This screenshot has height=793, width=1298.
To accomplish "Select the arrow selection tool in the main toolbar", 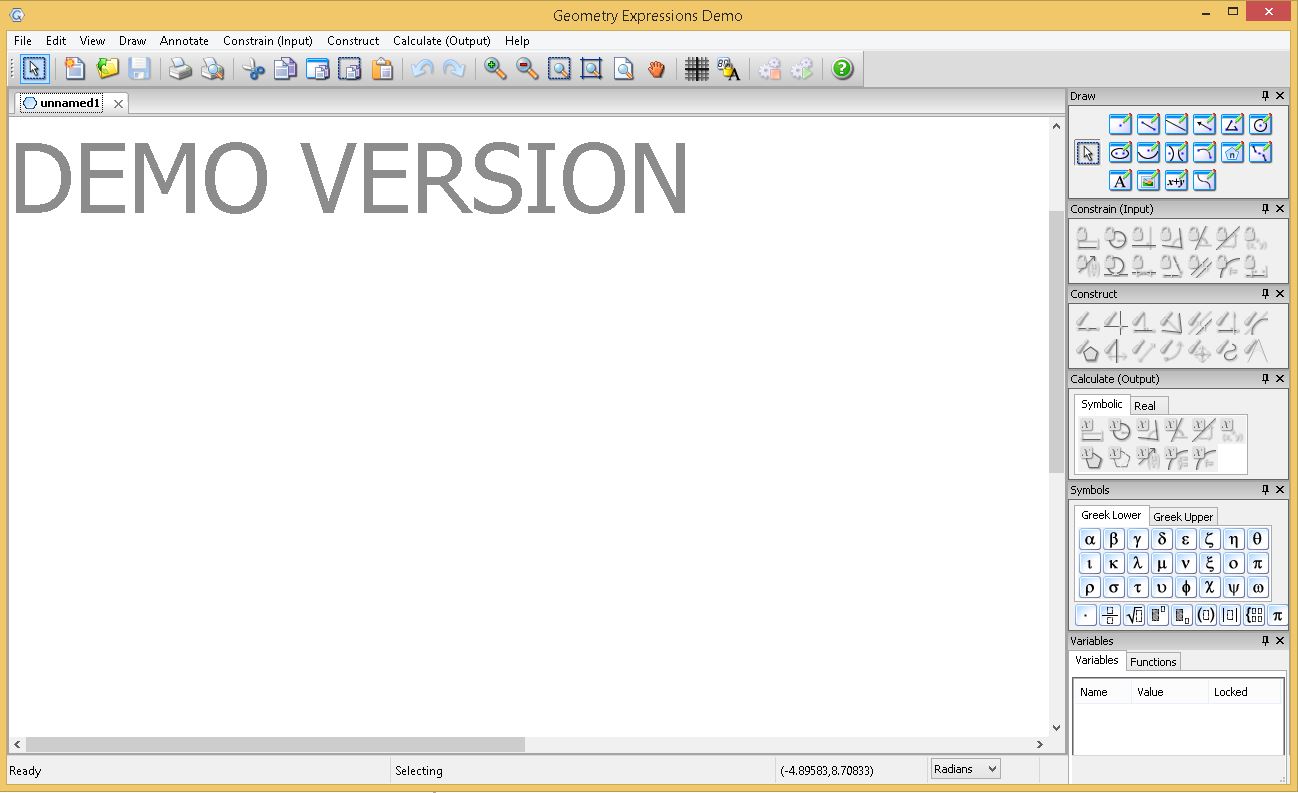I will (35, 69).
